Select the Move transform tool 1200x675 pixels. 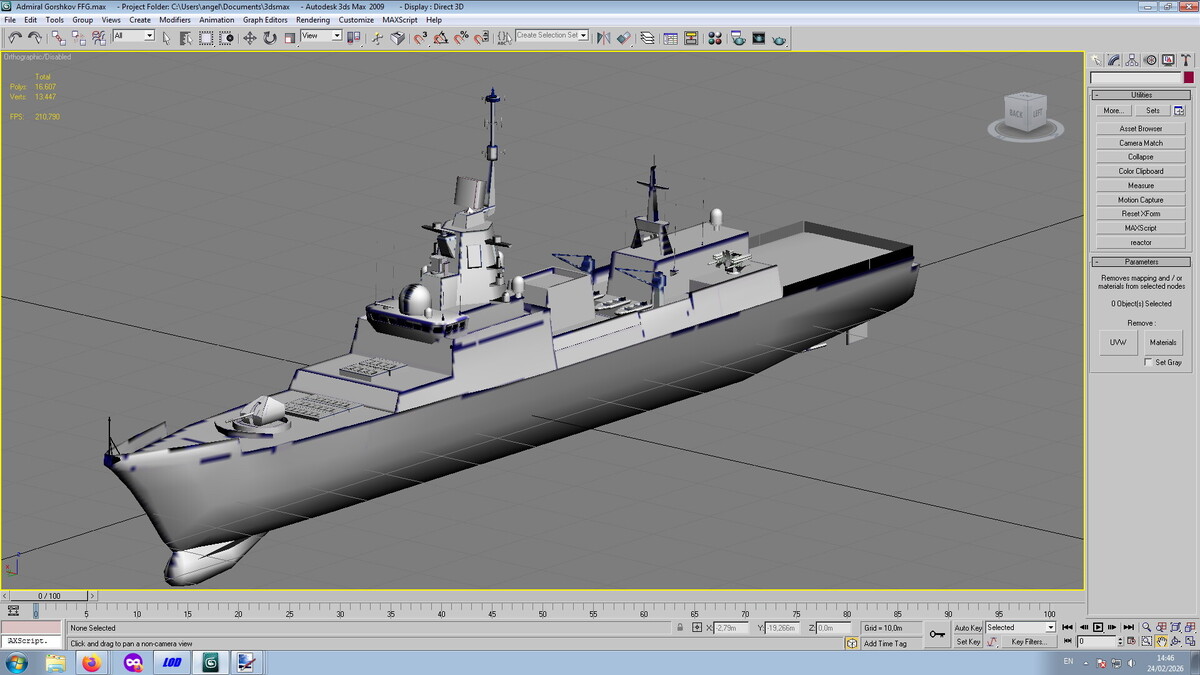click(249, 38)
